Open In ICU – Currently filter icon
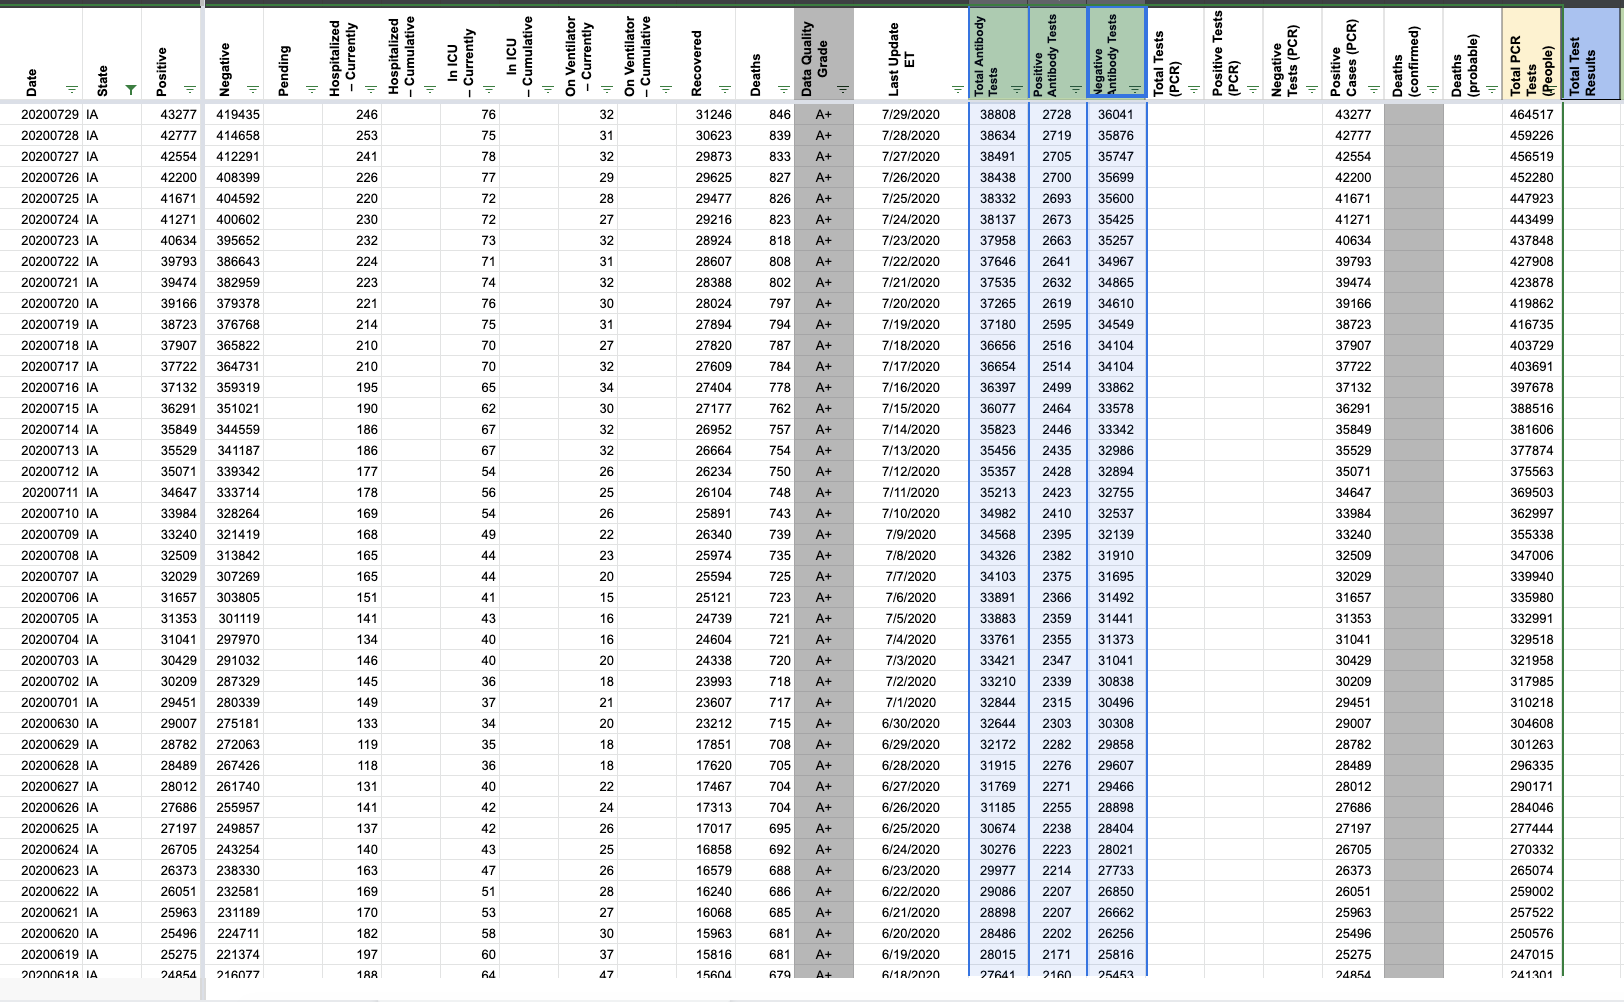This screenshot has width=1624, height=1002. click(490, 89)
